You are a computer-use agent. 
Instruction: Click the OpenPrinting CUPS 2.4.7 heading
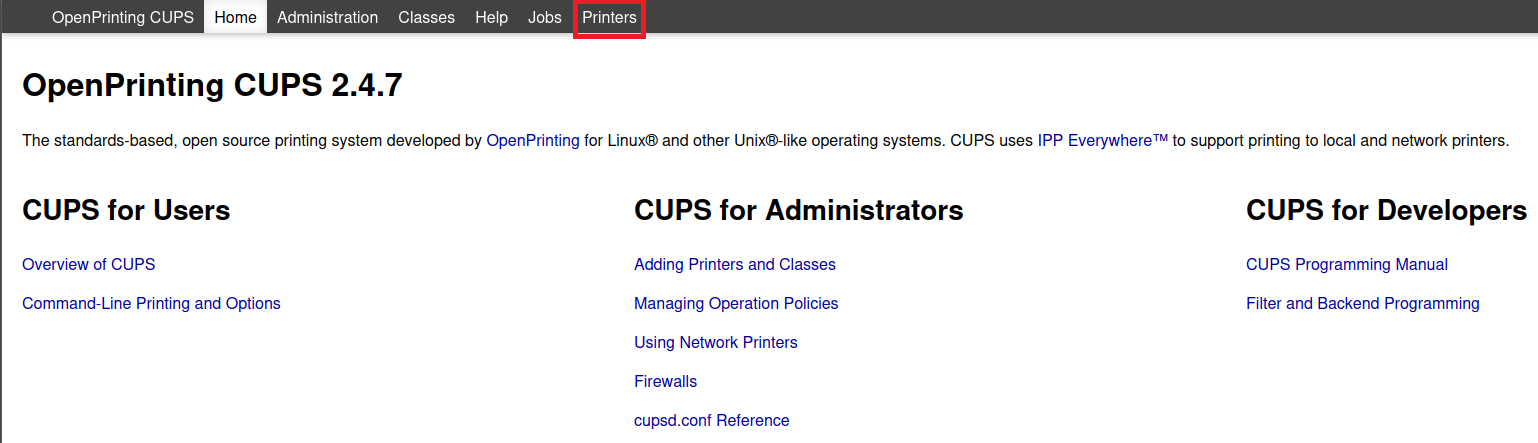212,86
